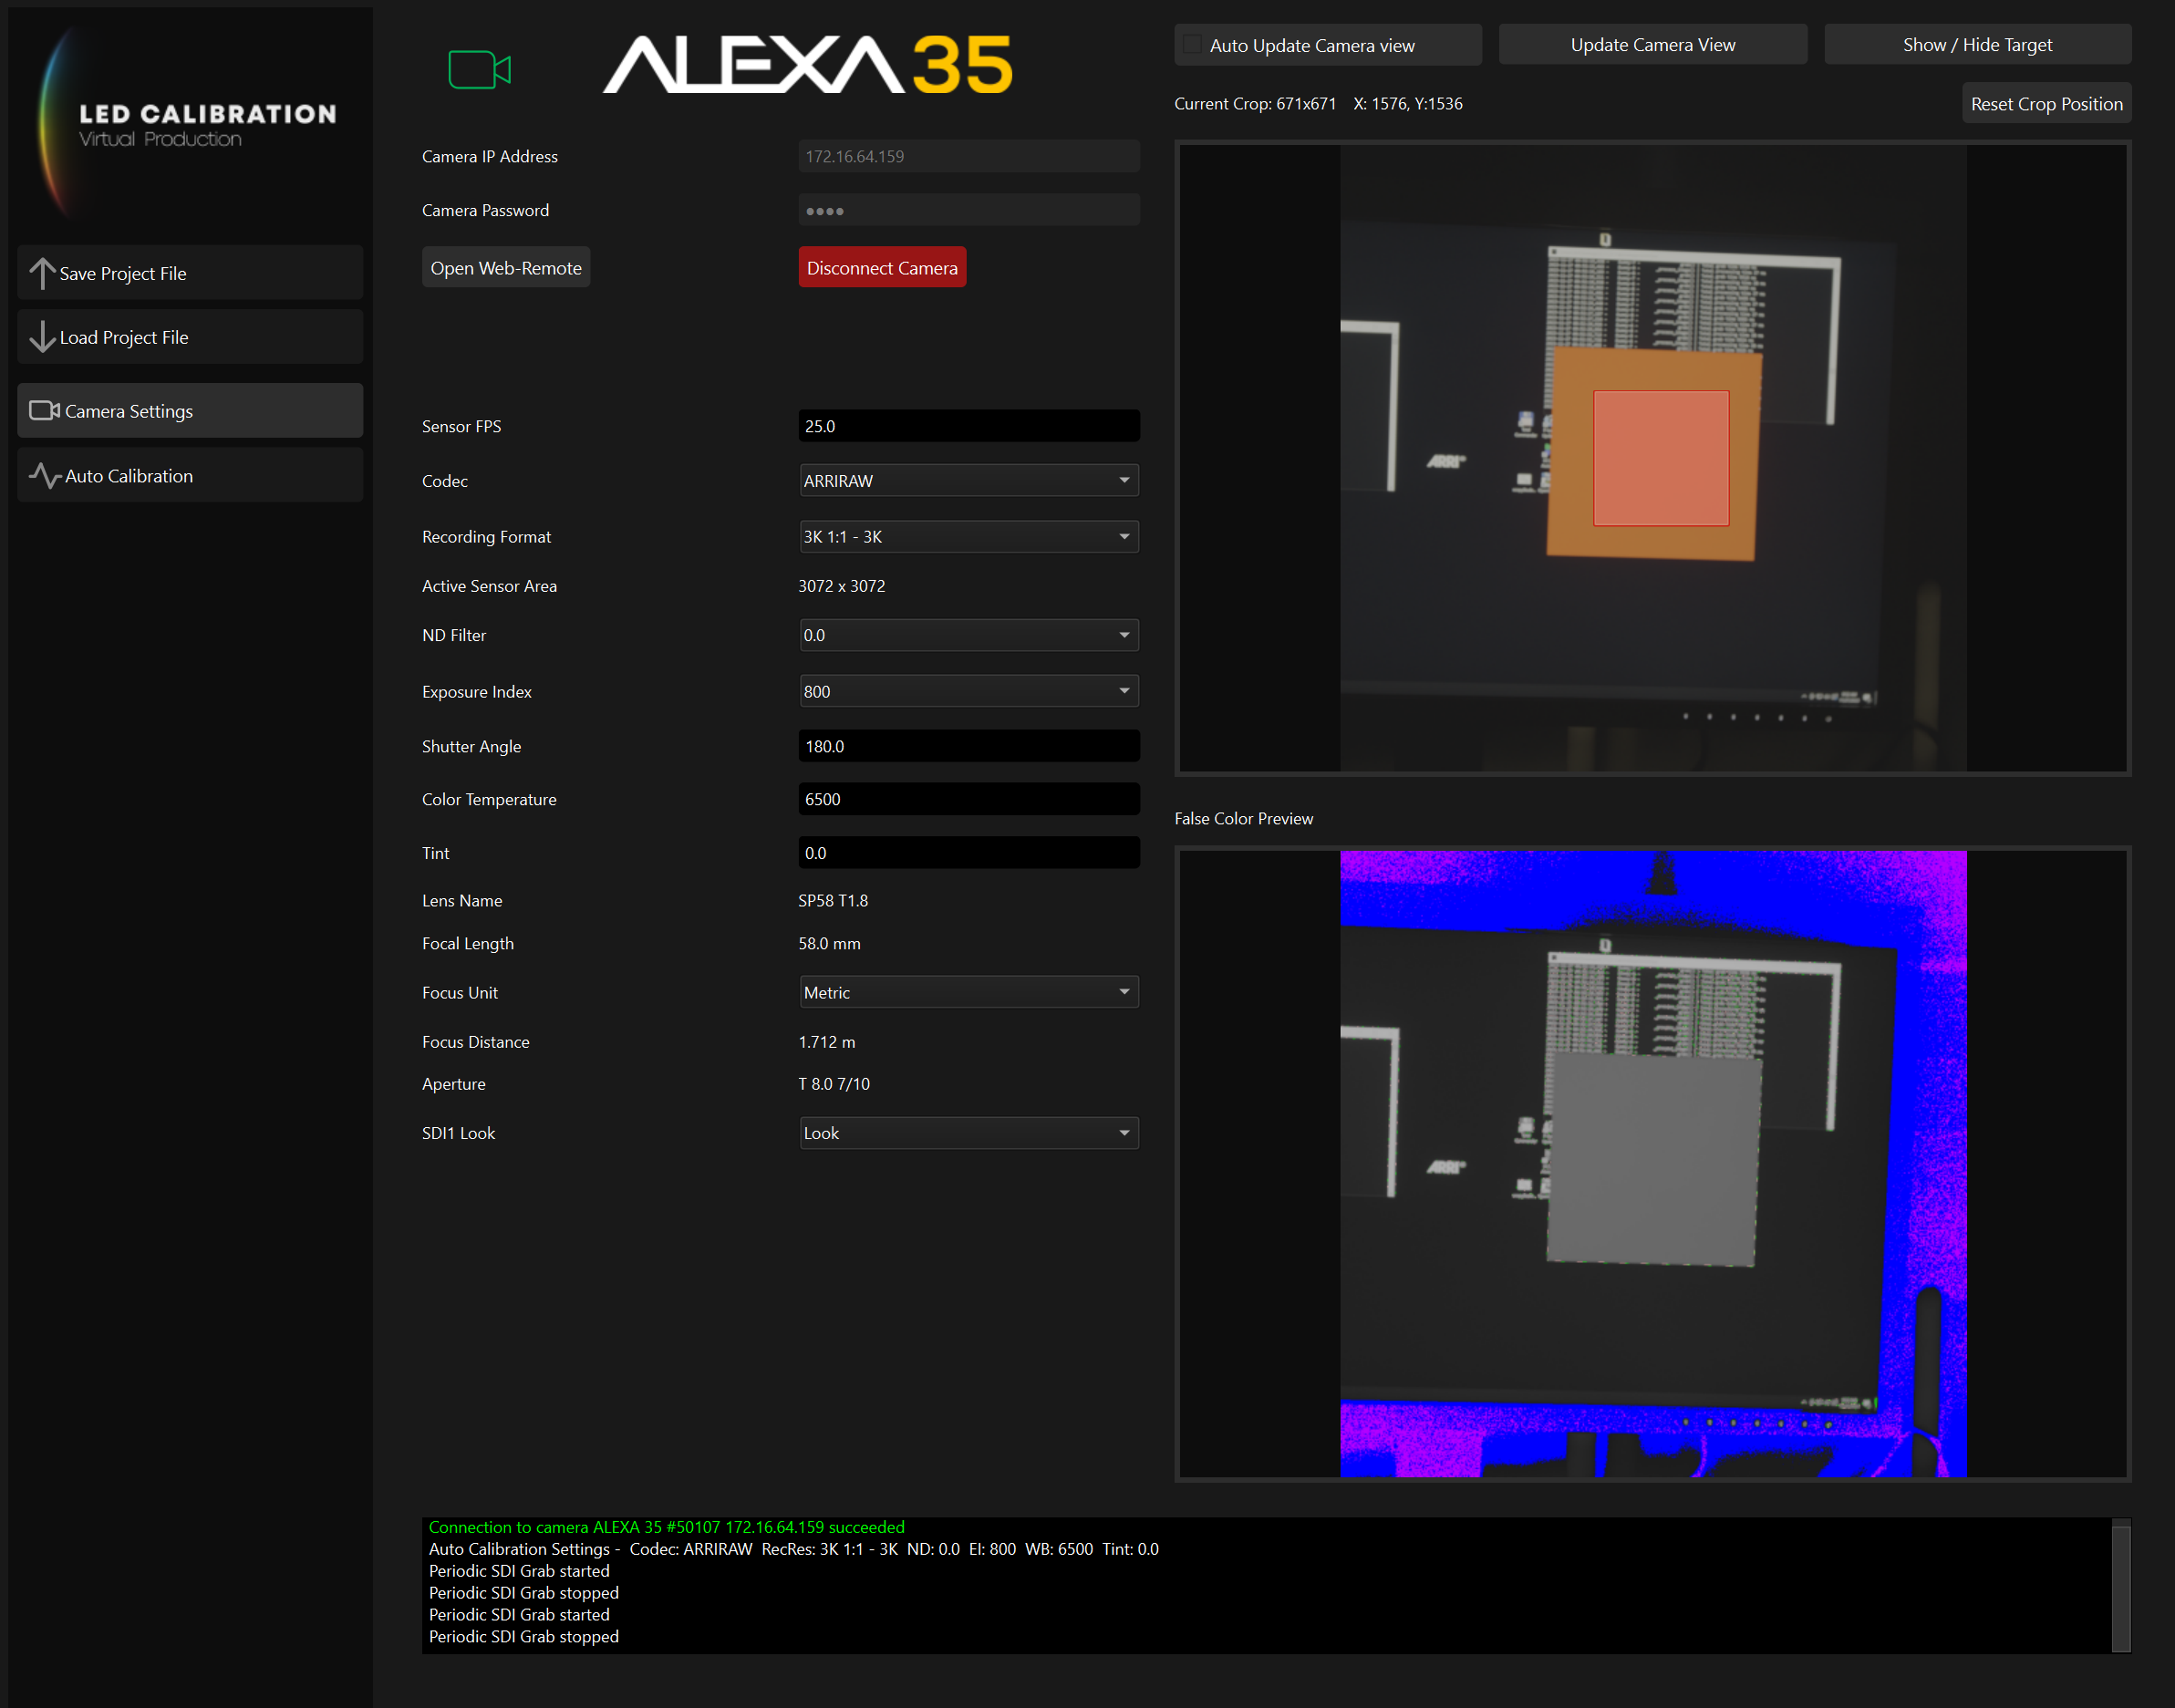Click the Auto Calibration waveform icon

pos(44,475)
